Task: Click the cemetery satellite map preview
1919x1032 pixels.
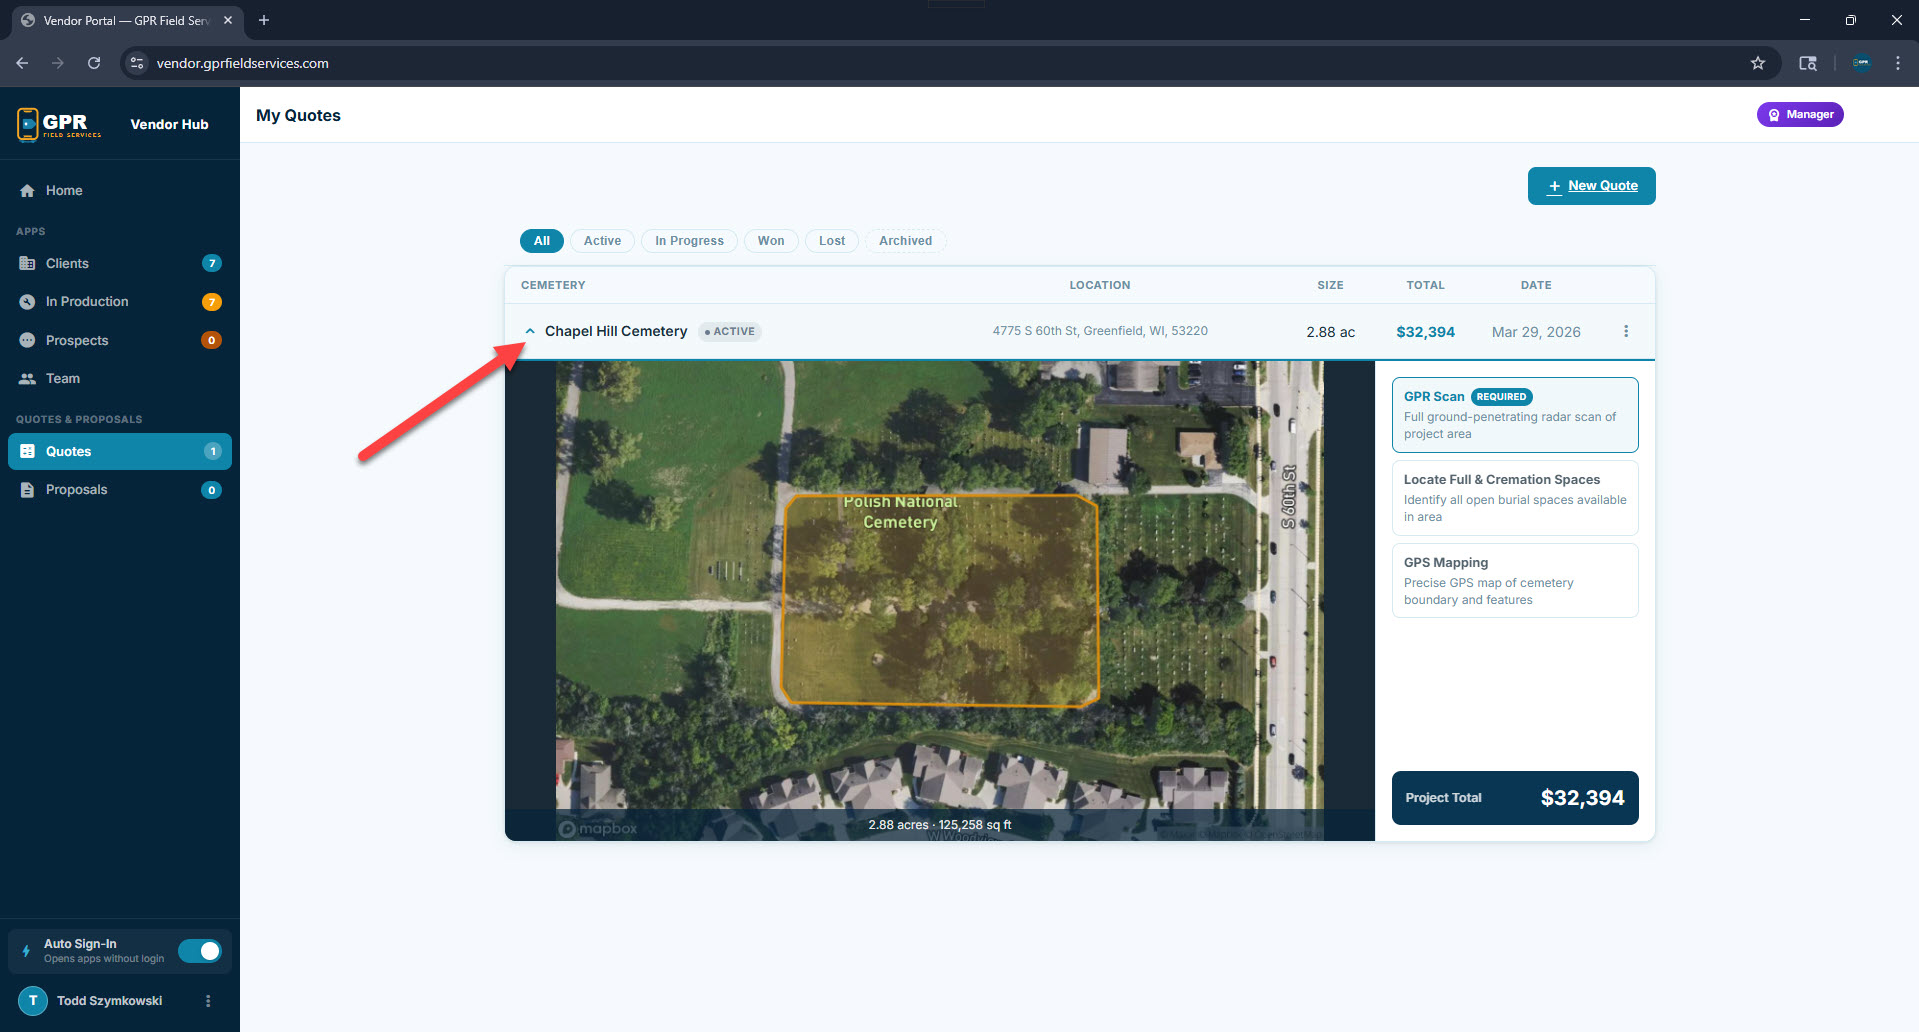Action: 939,600
